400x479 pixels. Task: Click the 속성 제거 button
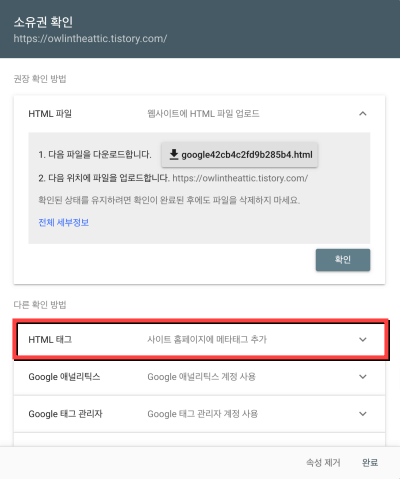(x=323, y=462)
